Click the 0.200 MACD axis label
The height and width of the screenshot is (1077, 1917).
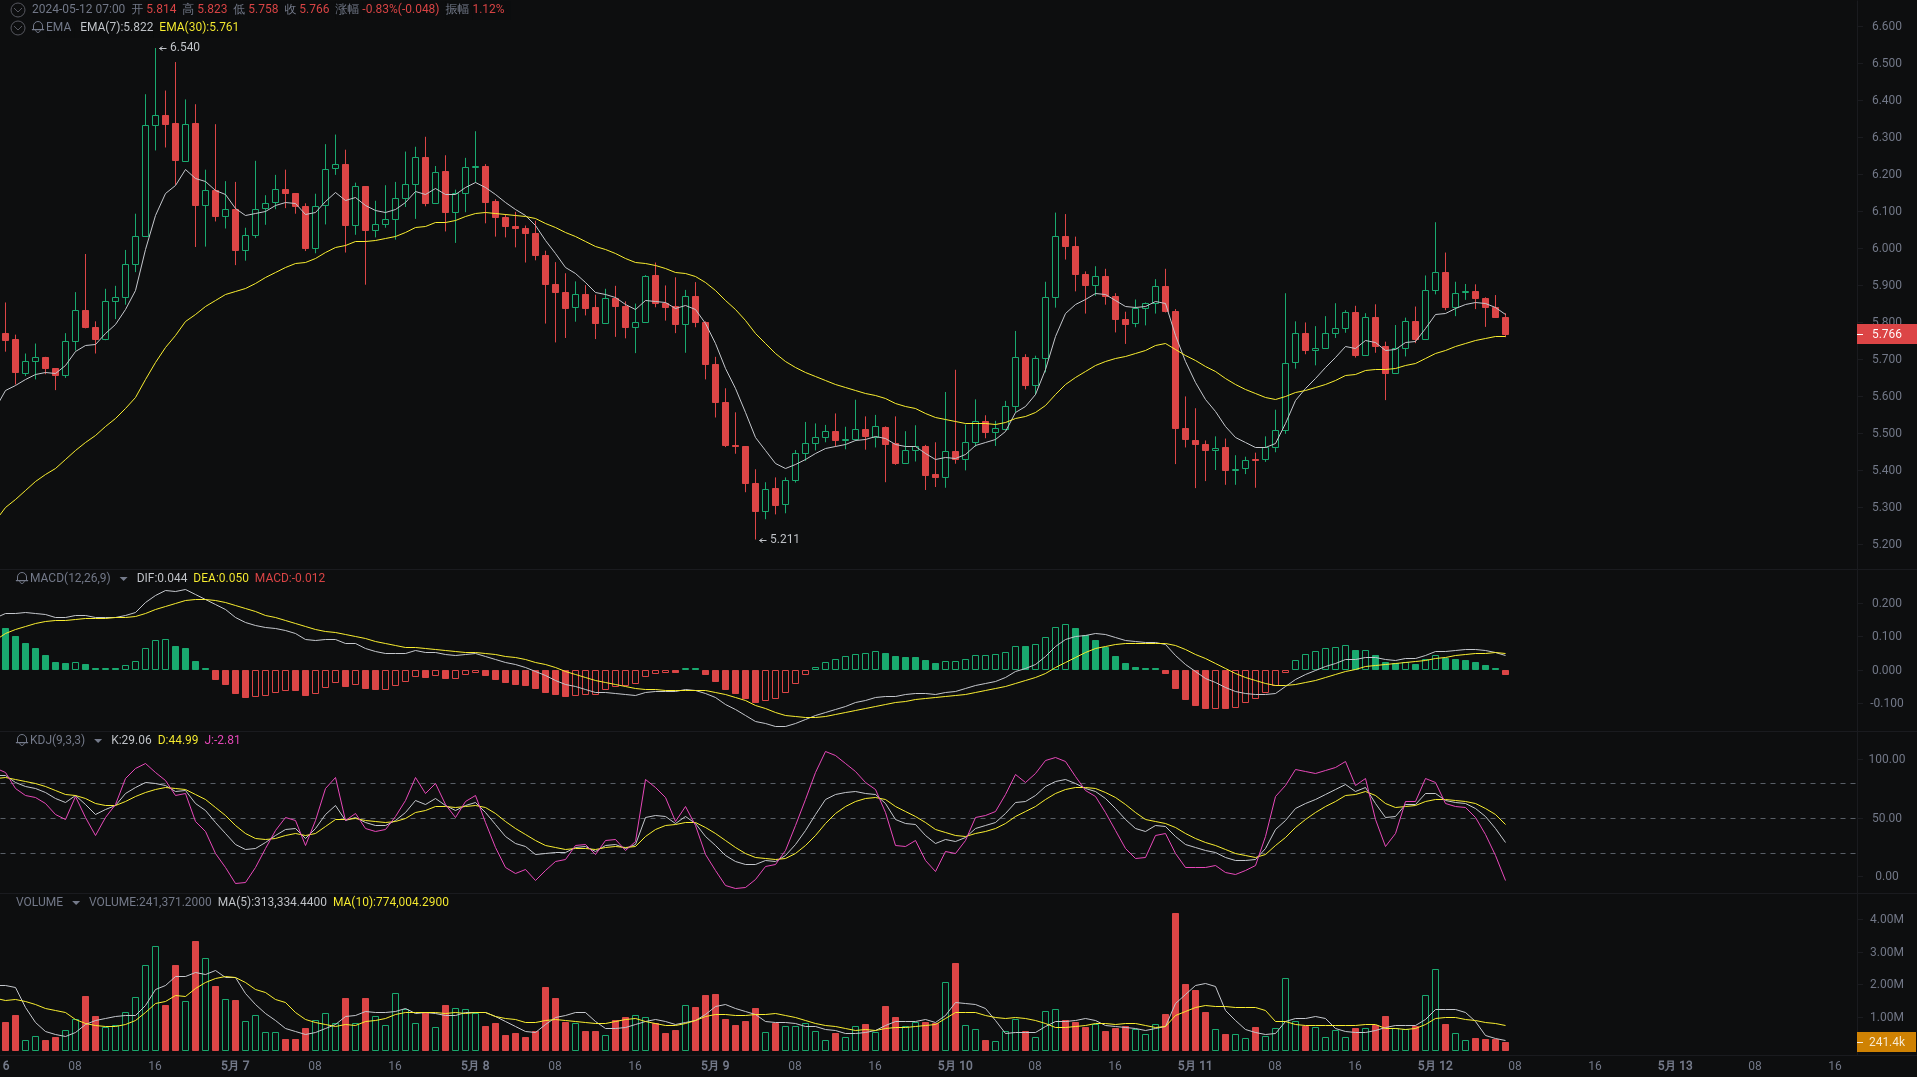(x=1887, y=603)
